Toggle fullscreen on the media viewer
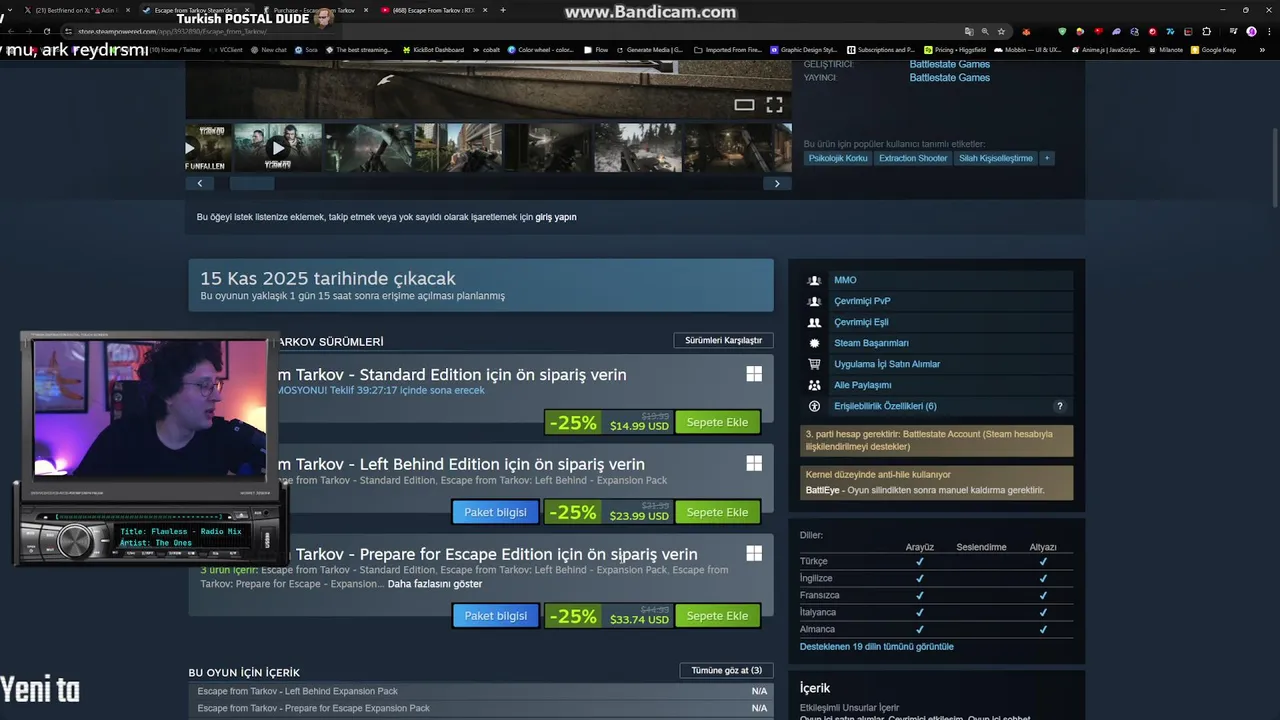 click(774, 104)
